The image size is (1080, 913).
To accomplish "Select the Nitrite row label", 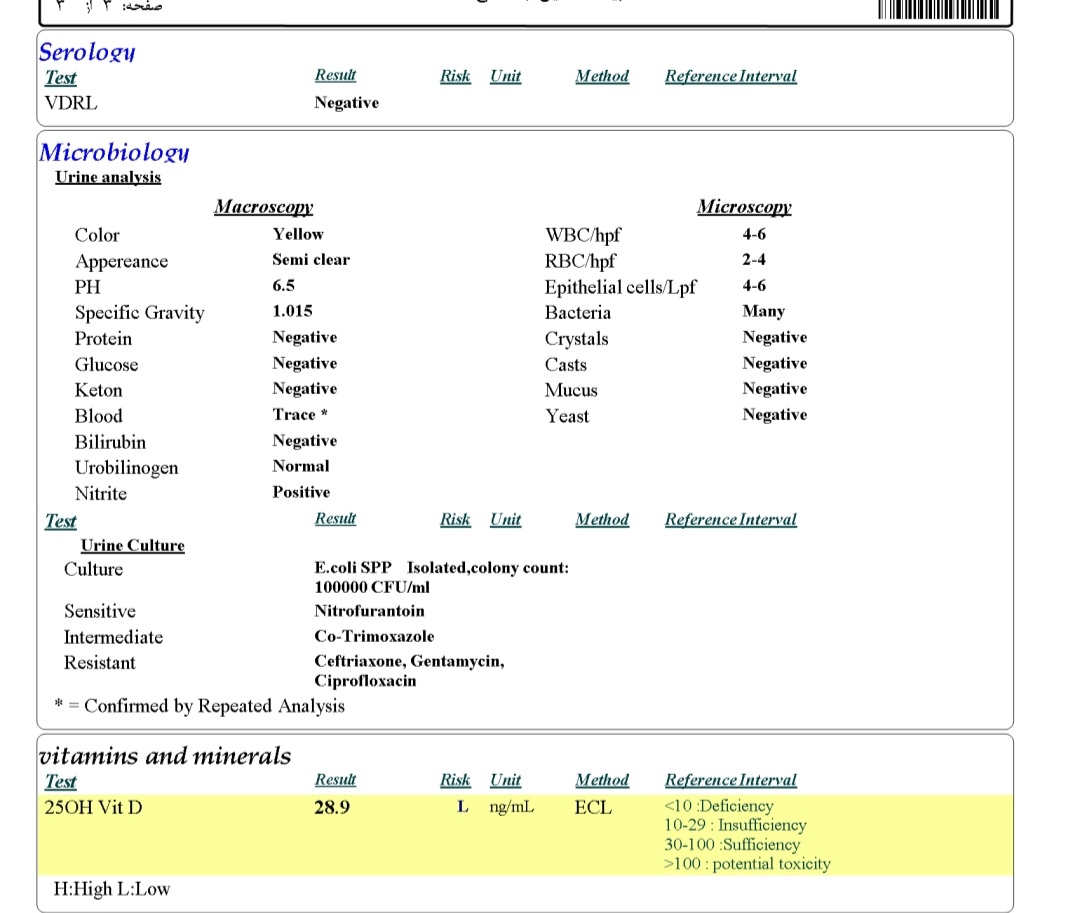I will click(101, 494).
